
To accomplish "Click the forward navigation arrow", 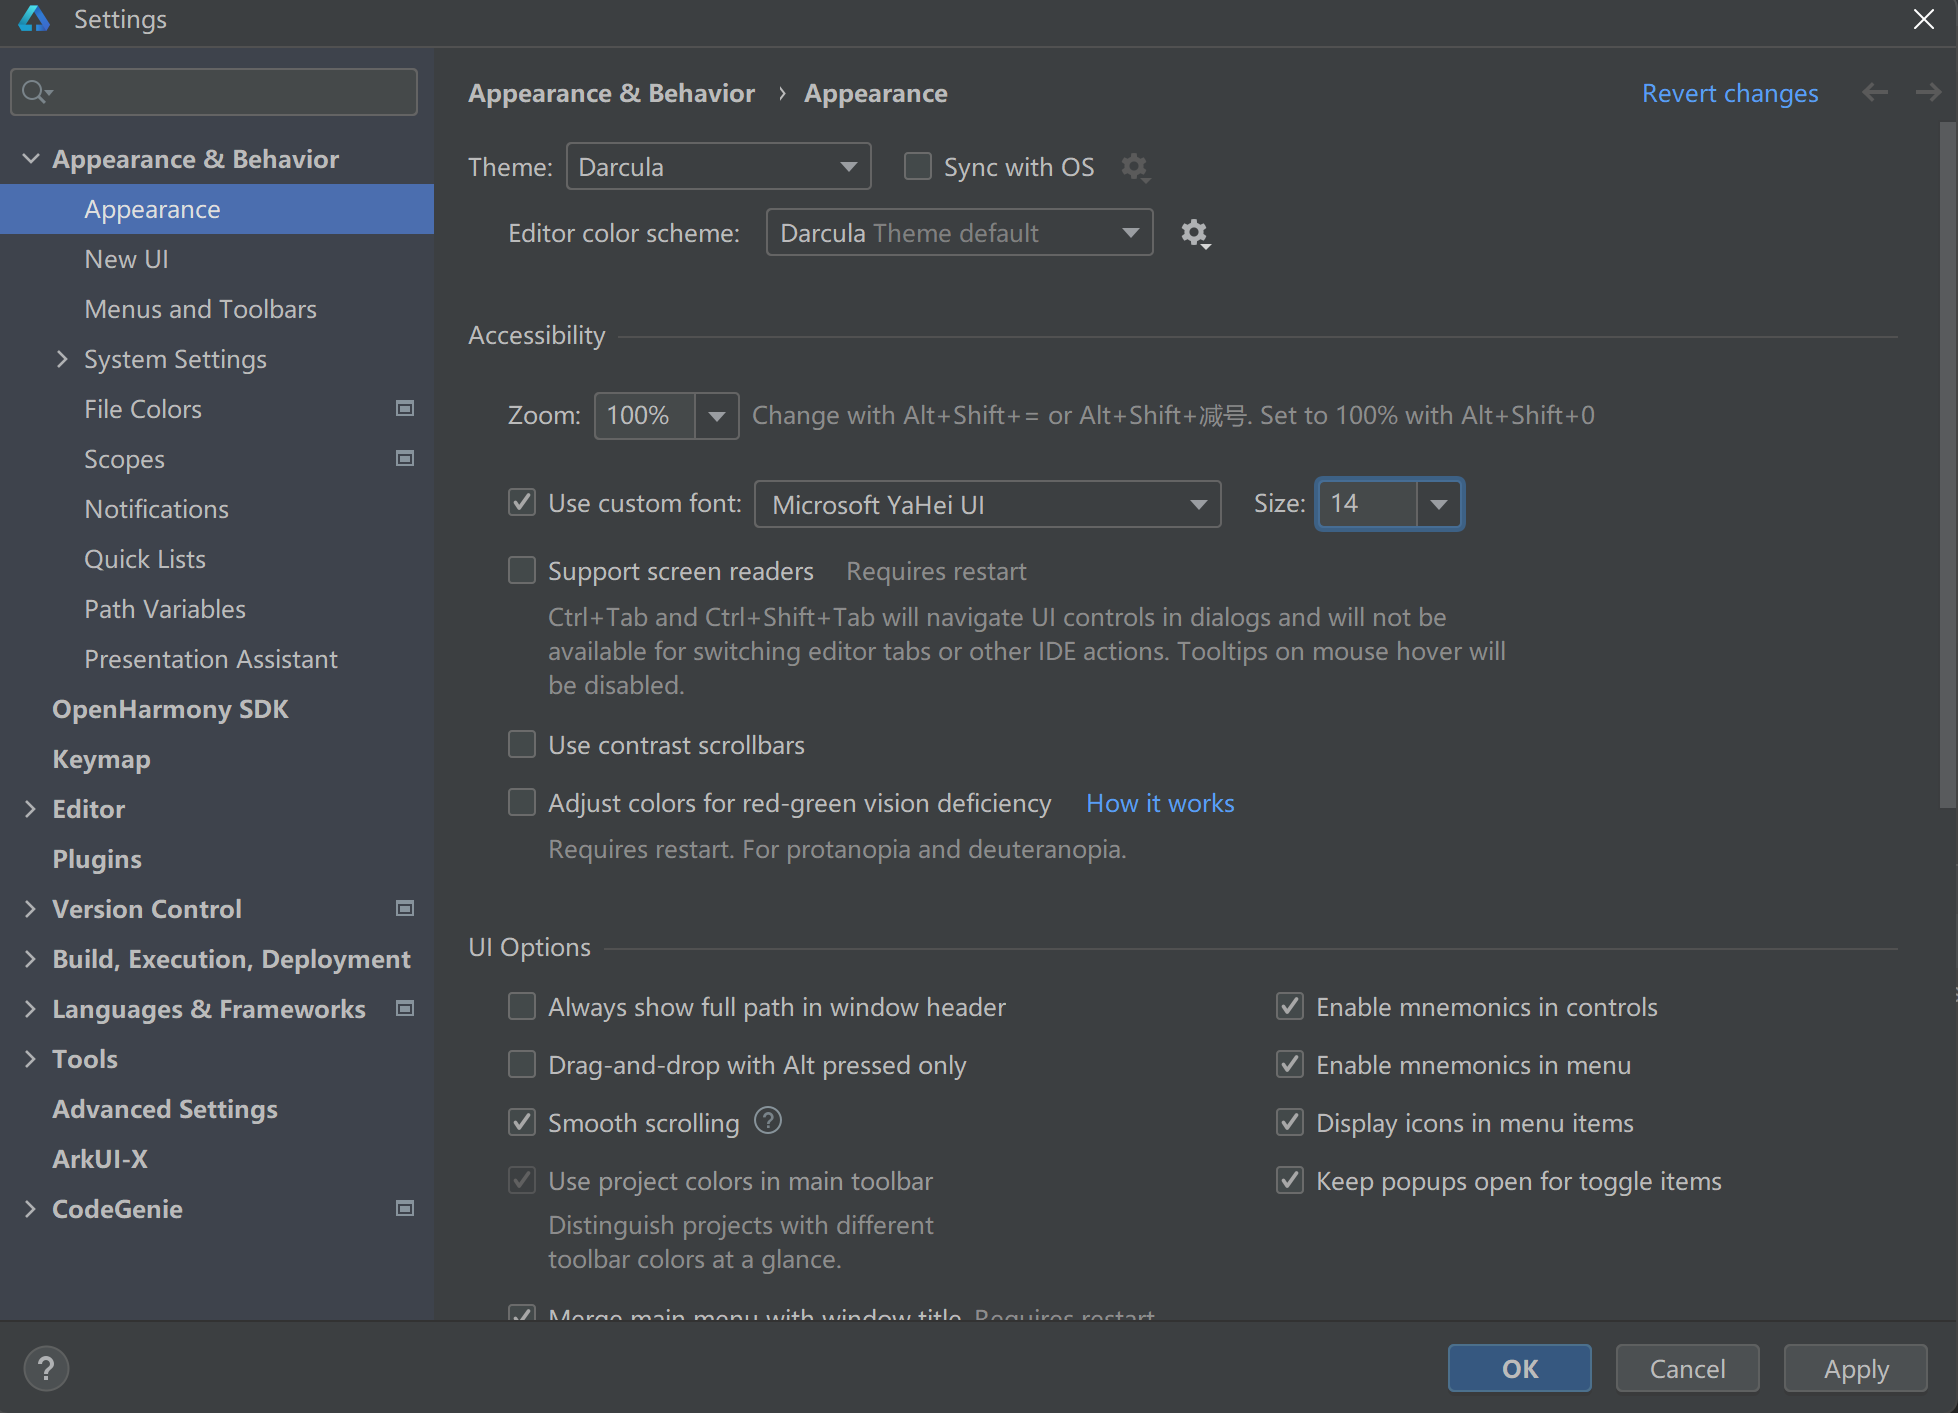I will [1928, 93].
